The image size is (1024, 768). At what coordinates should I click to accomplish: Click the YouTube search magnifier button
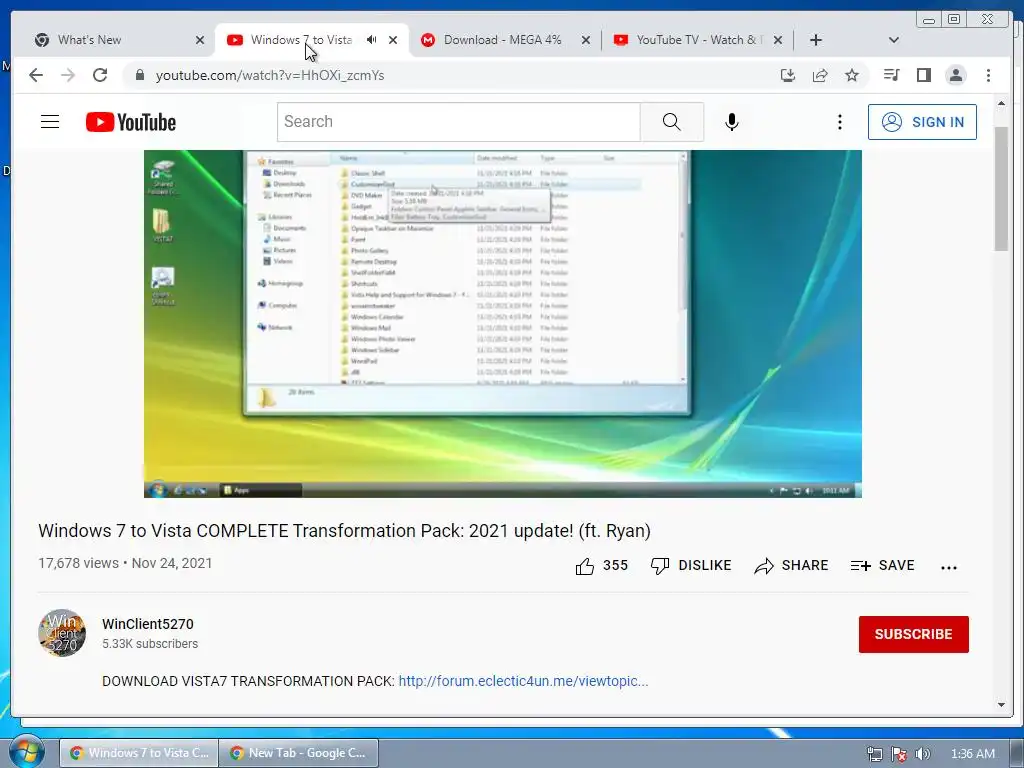click(x=671, y=121)
